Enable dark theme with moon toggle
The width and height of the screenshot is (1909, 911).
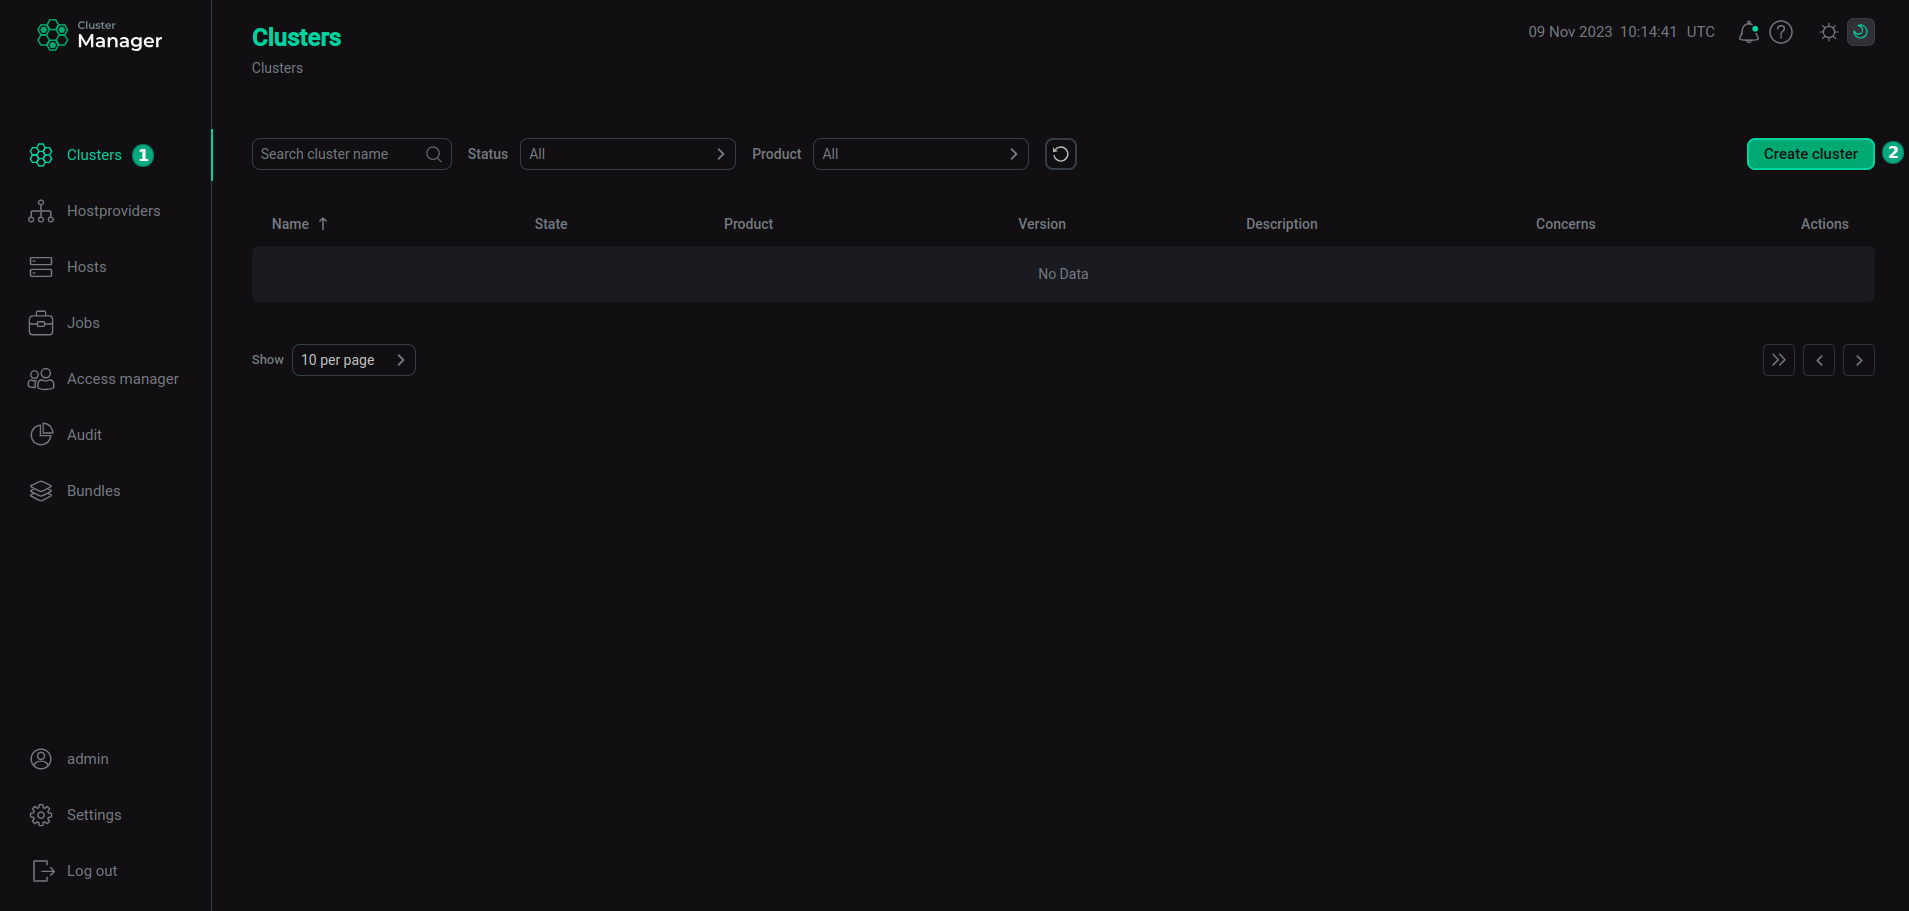[1859, 31]
